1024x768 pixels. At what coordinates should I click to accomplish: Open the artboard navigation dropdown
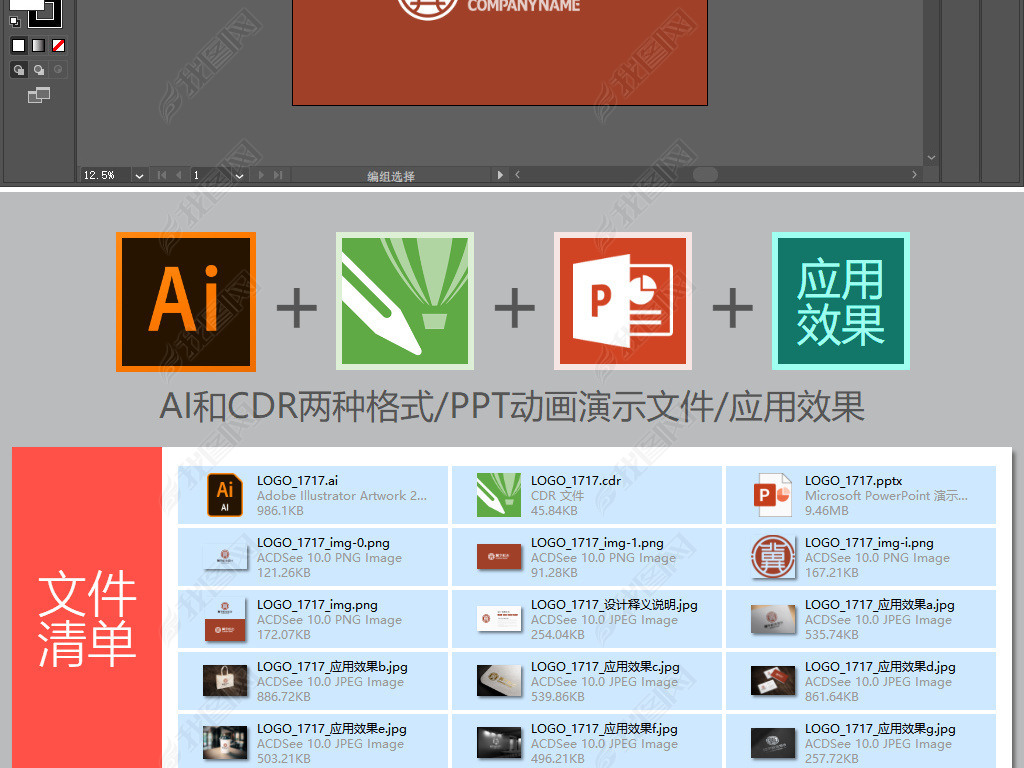(x=239, y=176)
